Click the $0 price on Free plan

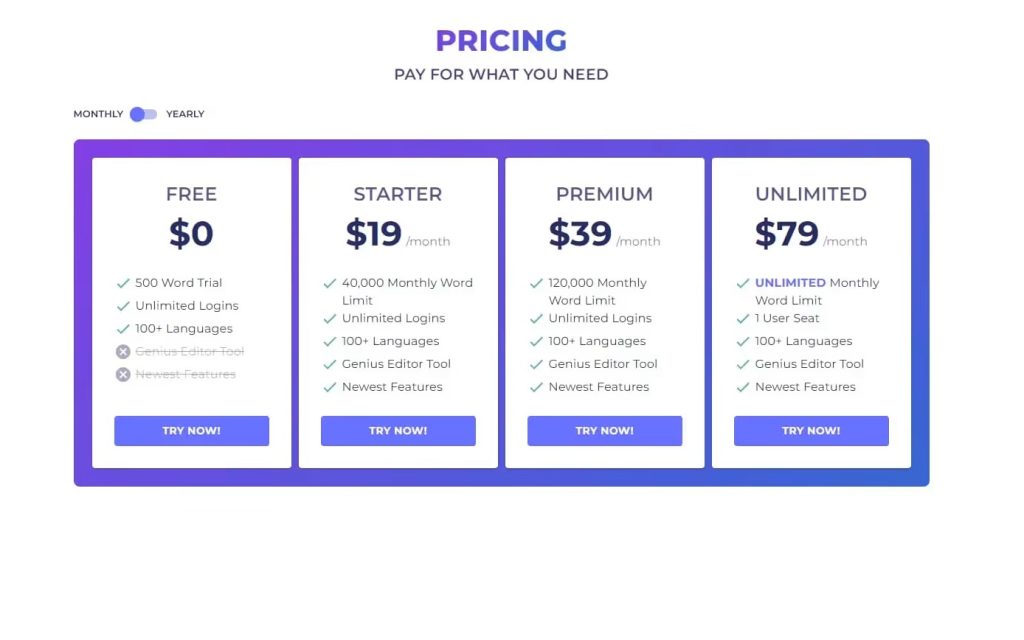(x=191, y=234)
